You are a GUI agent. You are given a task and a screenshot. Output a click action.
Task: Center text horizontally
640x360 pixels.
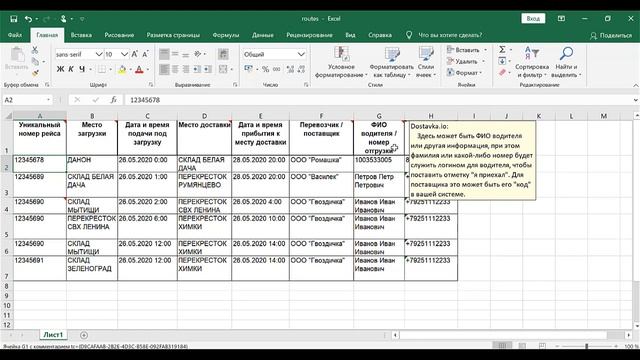point(175,69)
